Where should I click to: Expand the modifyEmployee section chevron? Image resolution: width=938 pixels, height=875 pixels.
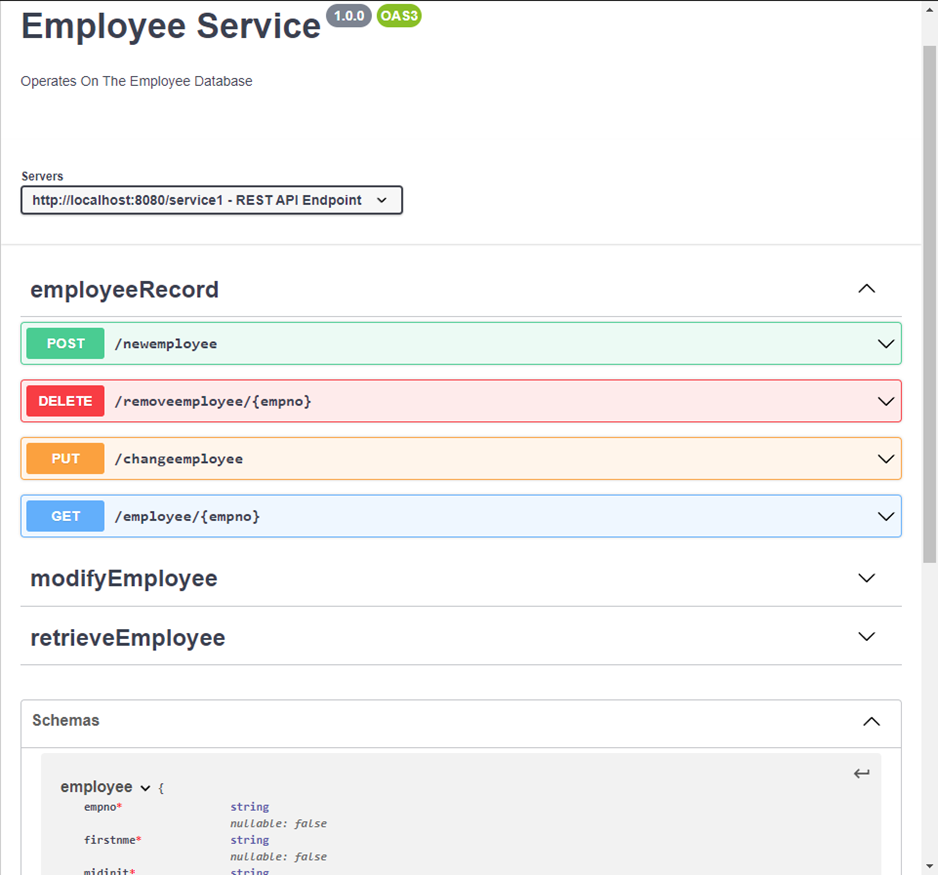point(866,578)
